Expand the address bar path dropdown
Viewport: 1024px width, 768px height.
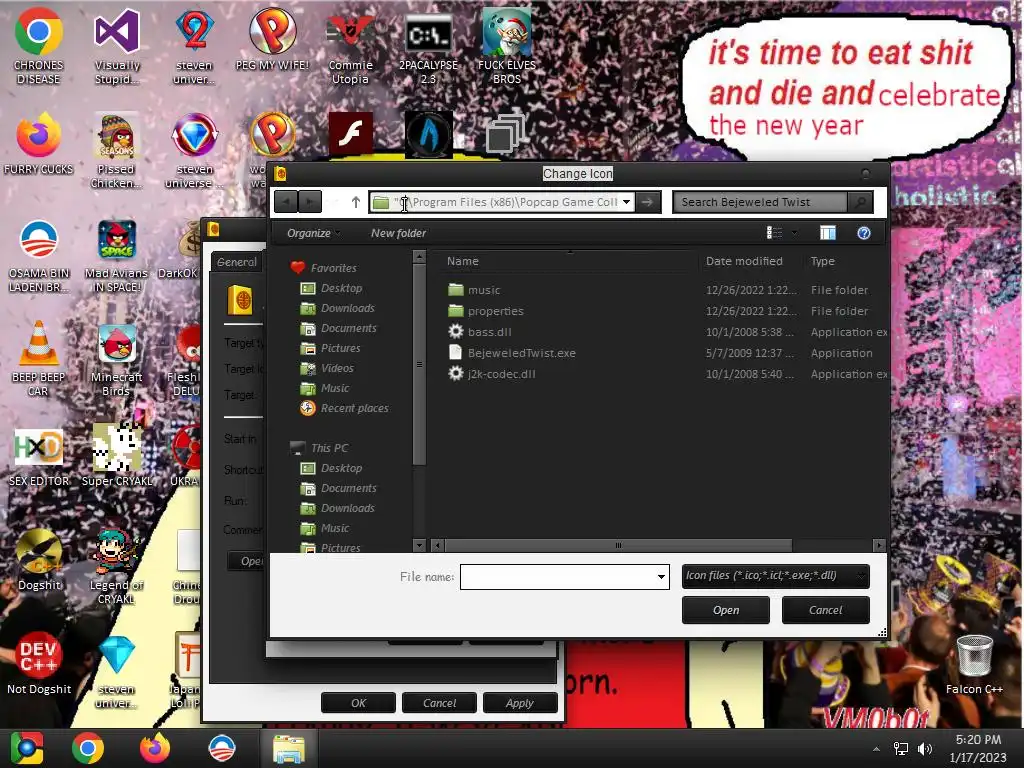point(626,202)
